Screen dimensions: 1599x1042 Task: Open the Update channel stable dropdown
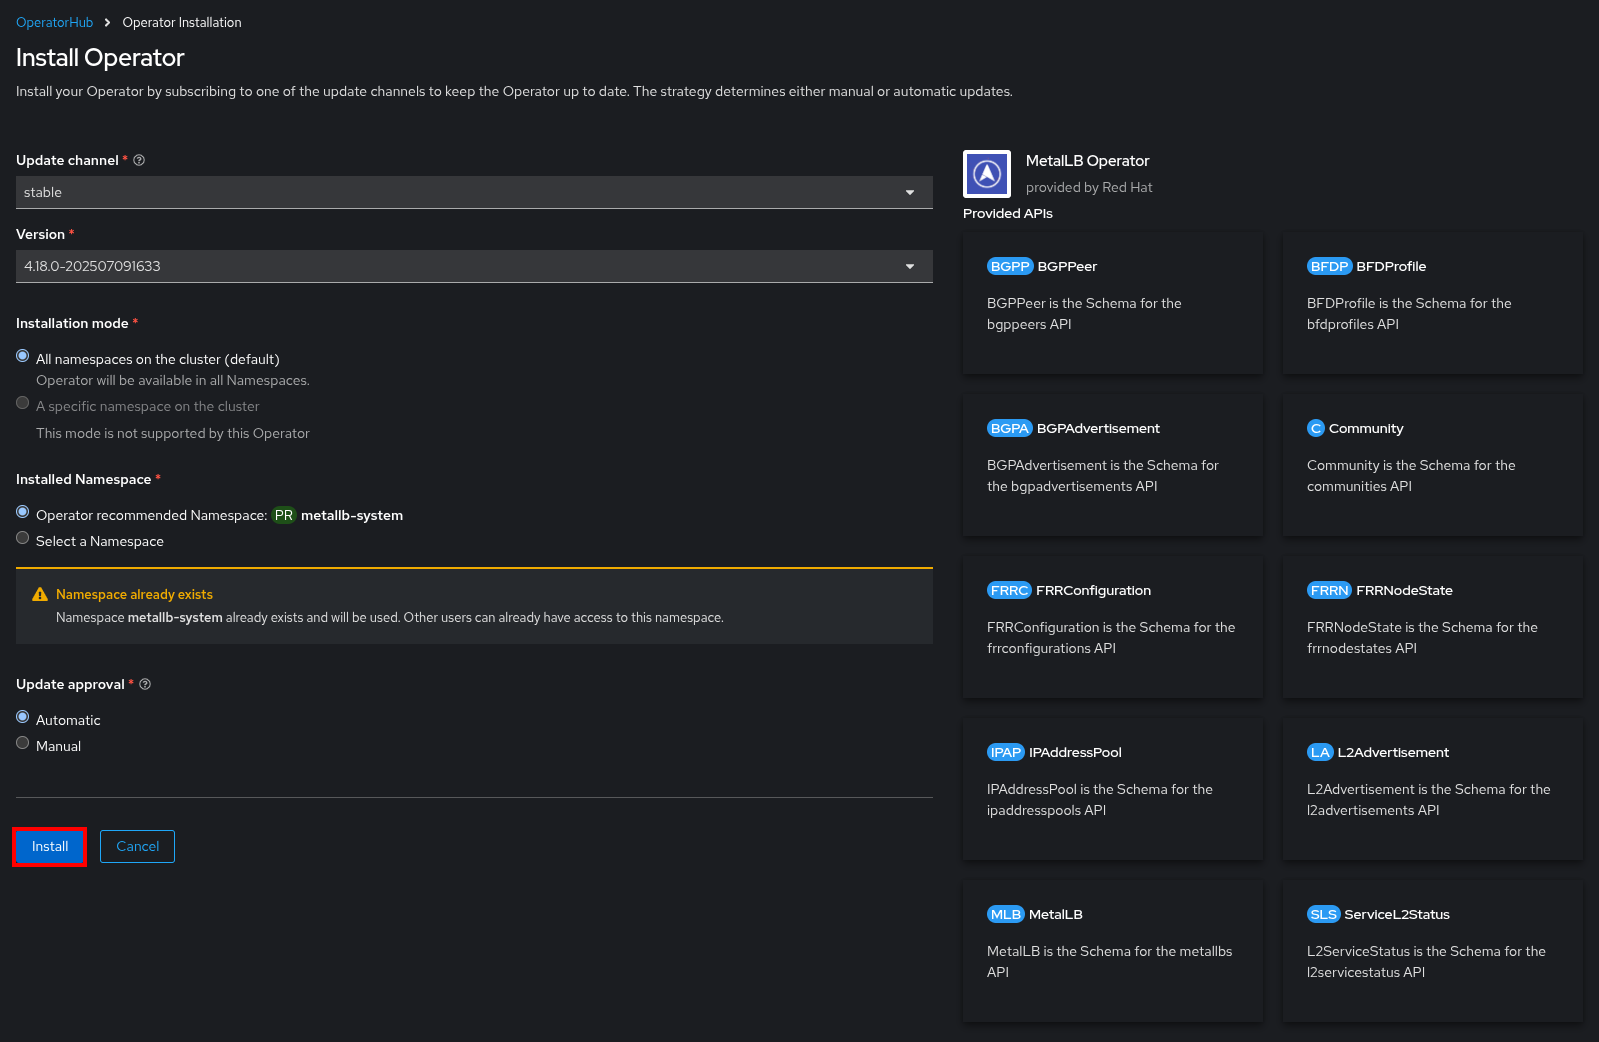click(474, 192)
